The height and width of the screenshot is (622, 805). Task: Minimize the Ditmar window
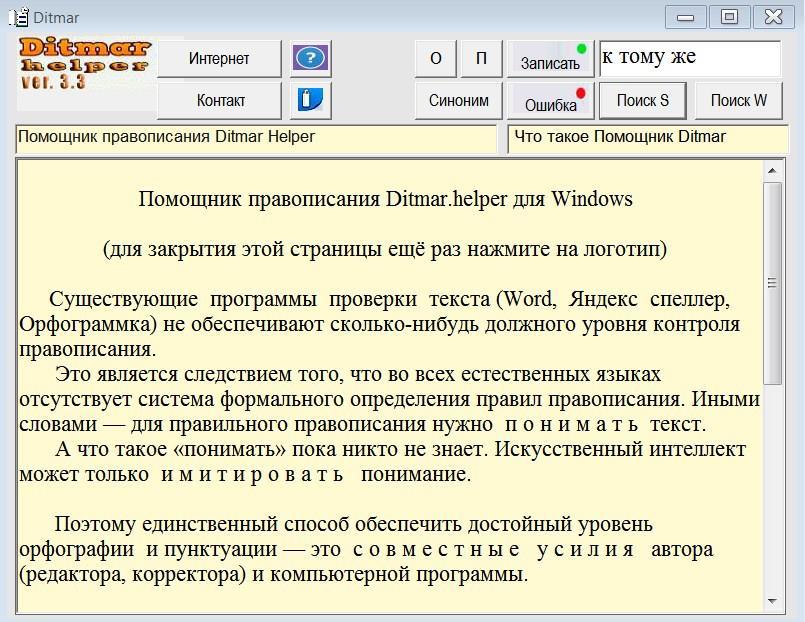[685, 17]
